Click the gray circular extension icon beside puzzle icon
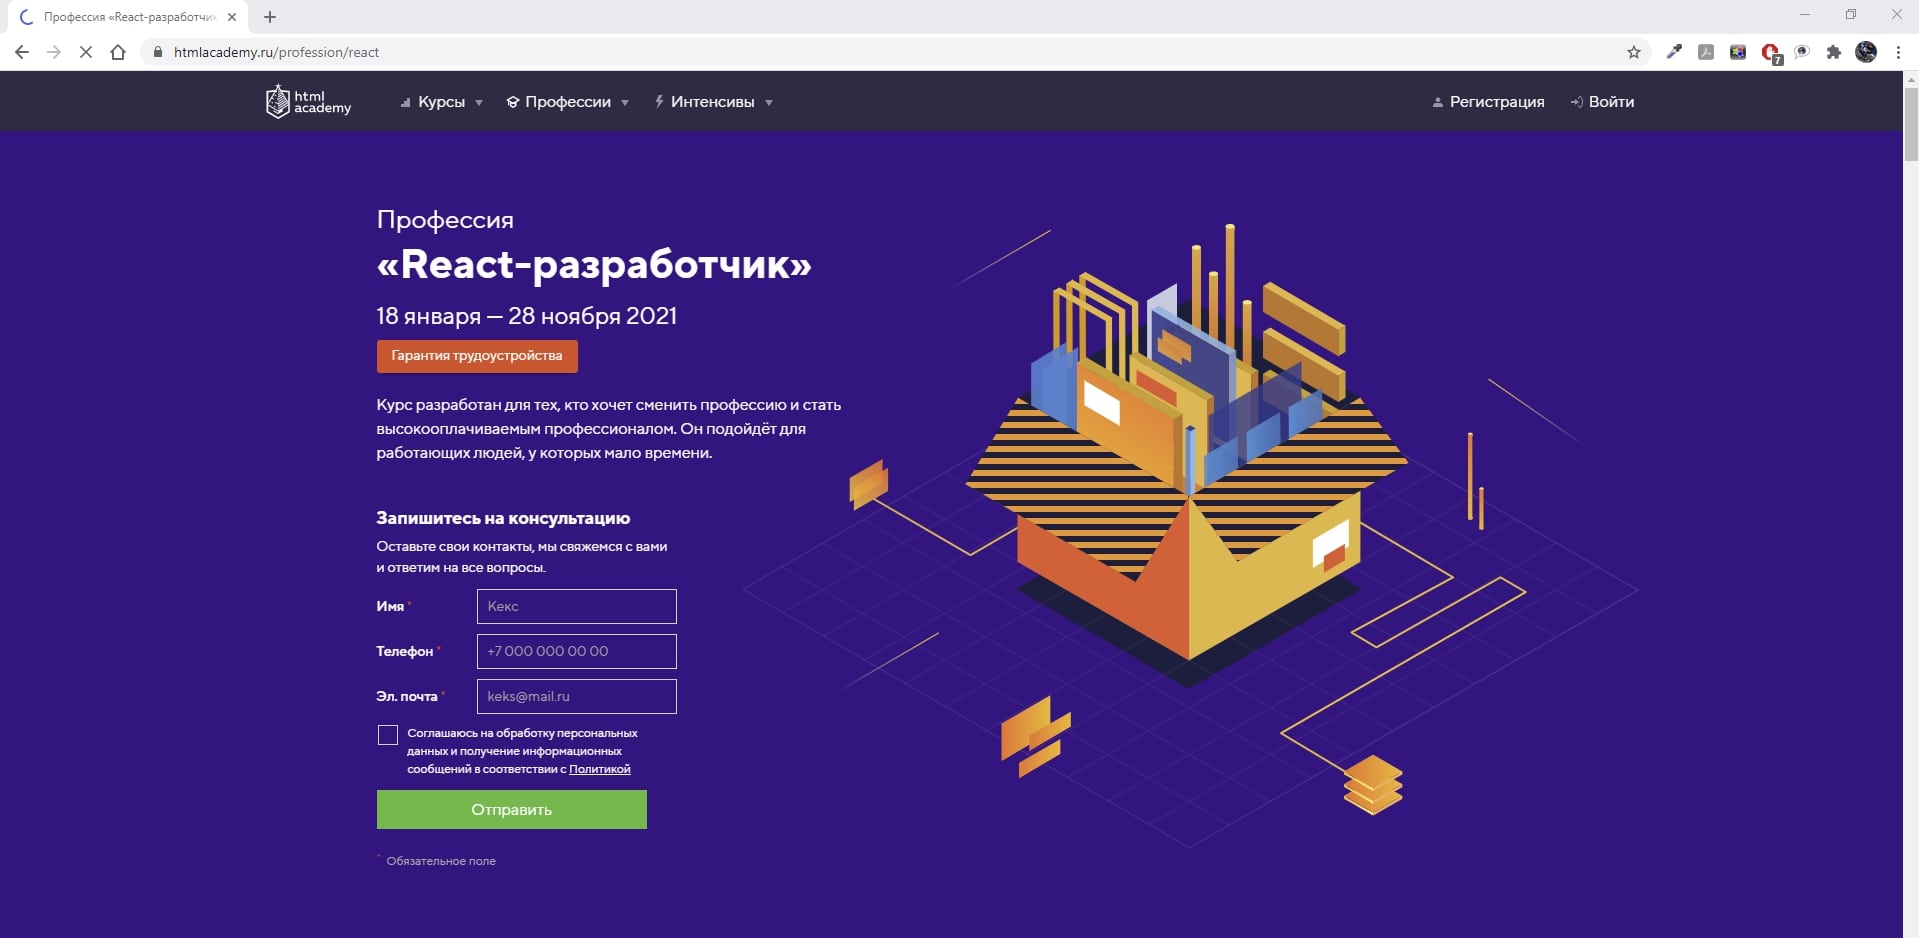This screenshot has height=938, width=1919. [1802, 52]
